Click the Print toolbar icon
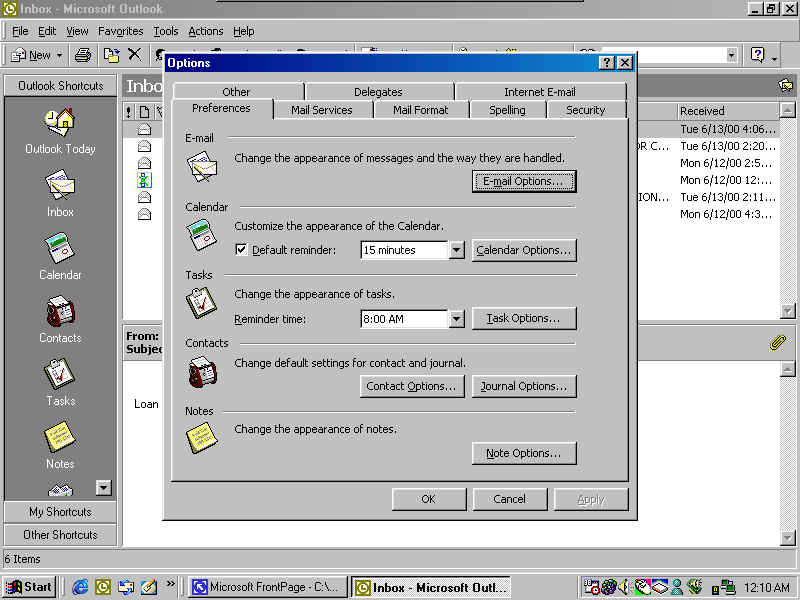 [83, 55]
